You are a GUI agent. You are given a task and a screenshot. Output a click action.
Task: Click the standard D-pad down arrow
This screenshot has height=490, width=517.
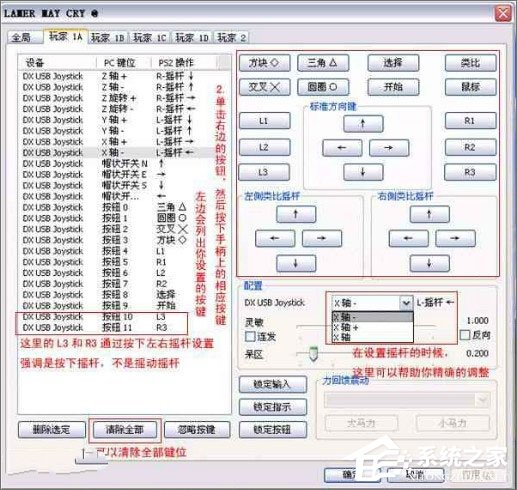[363, 172]
